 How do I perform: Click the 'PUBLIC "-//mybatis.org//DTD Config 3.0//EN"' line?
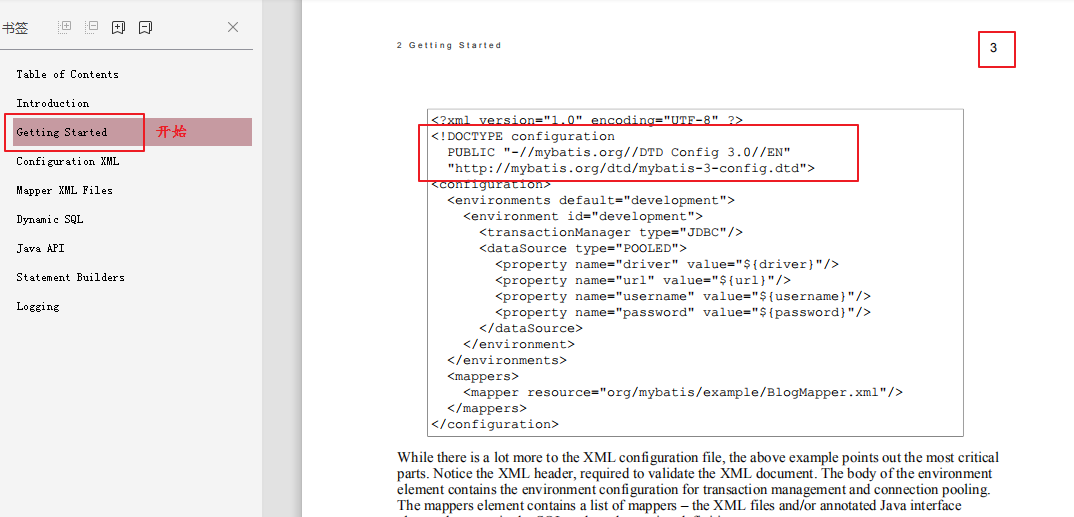click(x=620, y=152)
